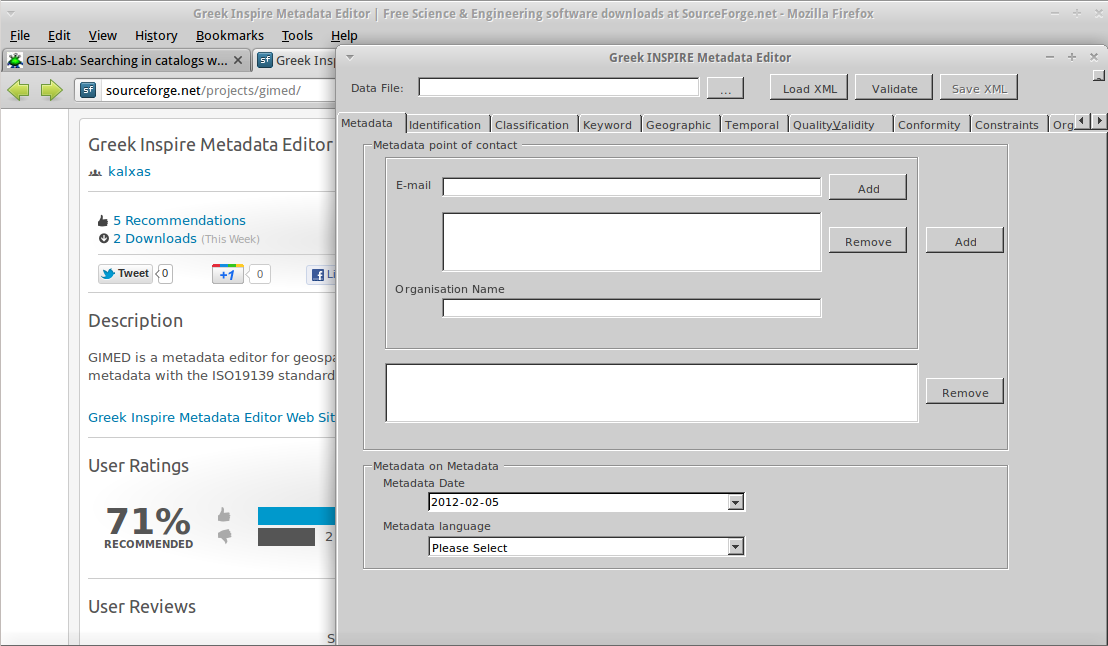The image size is (1108, 646).
Task: Open the Tools menu
Action: (x=297, y=35)
